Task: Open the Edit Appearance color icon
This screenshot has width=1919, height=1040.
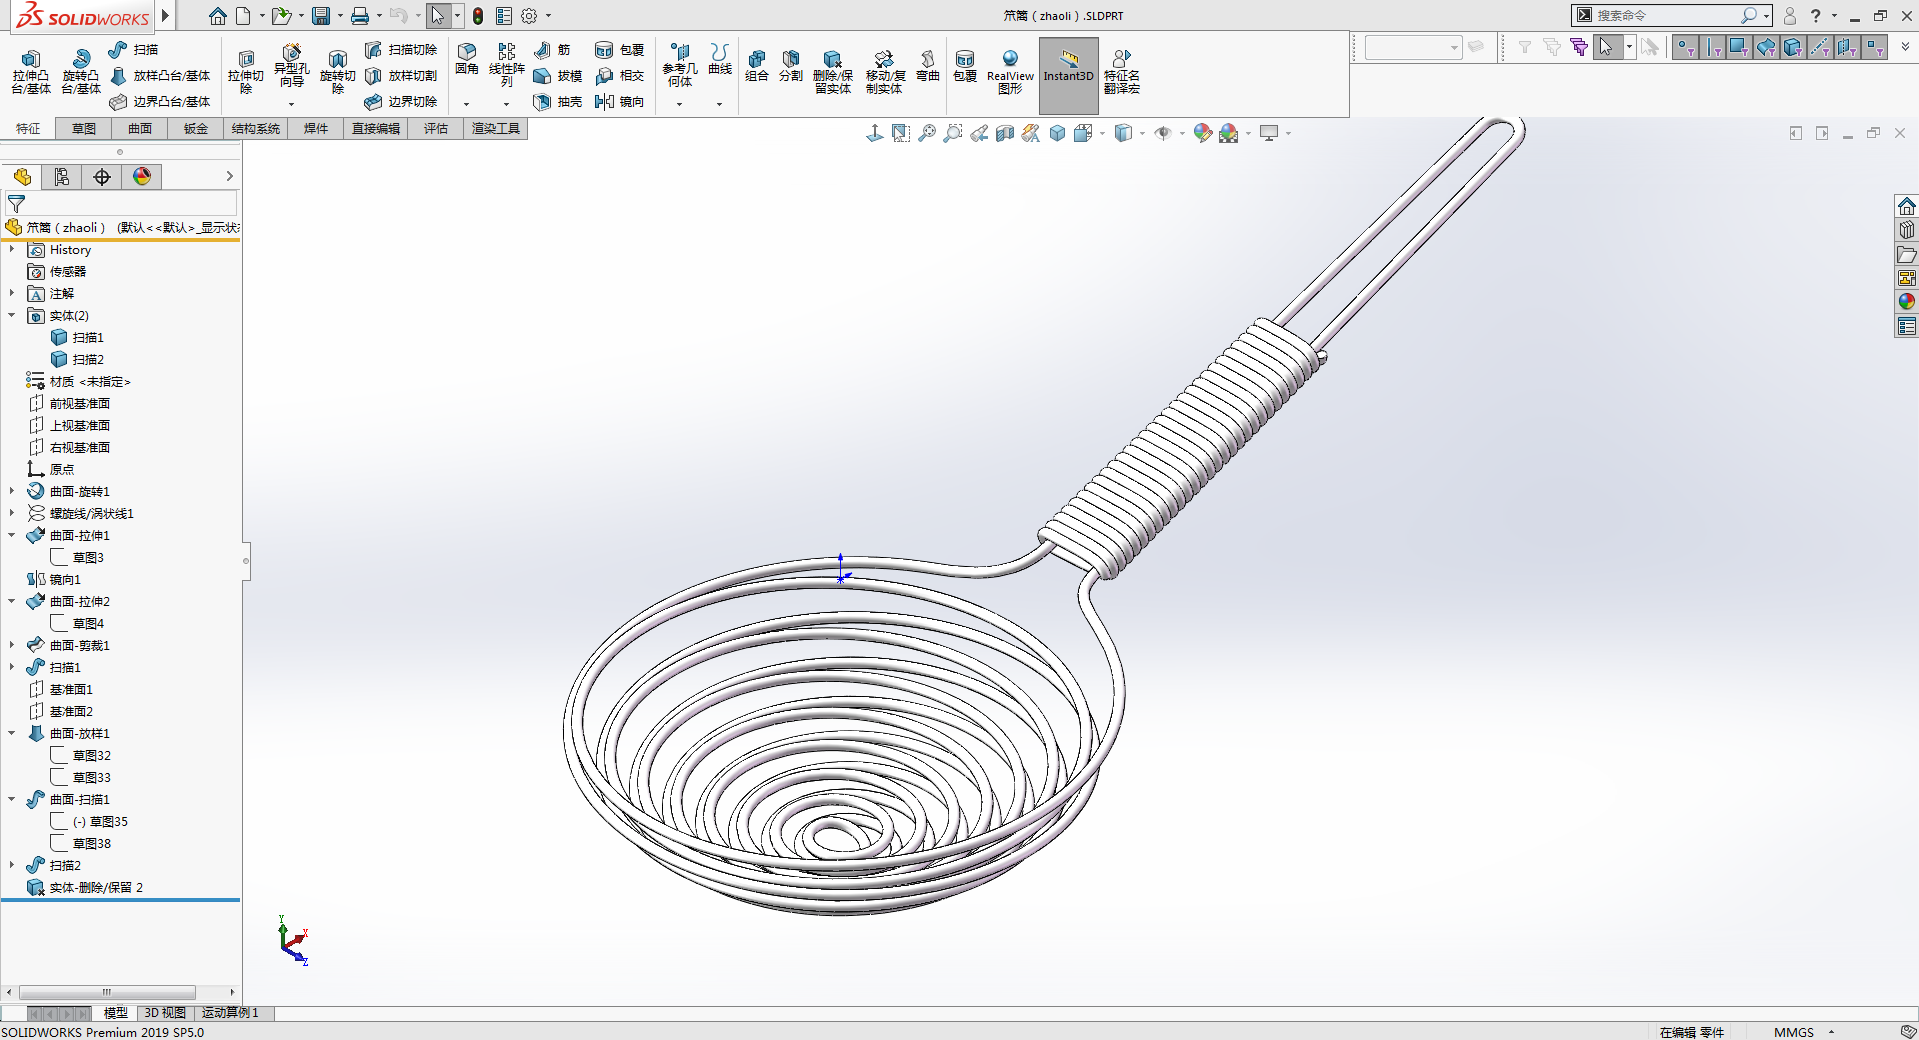Action: coord(1203,133)
